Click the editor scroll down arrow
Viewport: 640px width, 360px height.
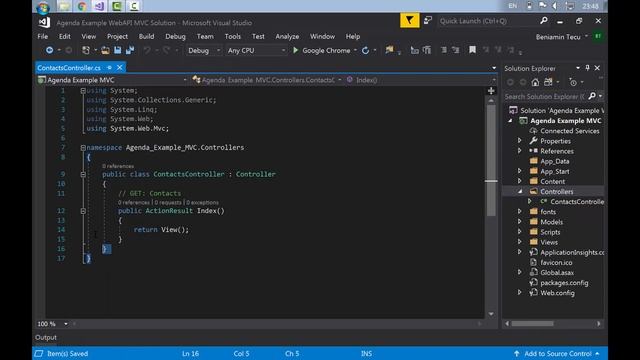tap(491, 314)
